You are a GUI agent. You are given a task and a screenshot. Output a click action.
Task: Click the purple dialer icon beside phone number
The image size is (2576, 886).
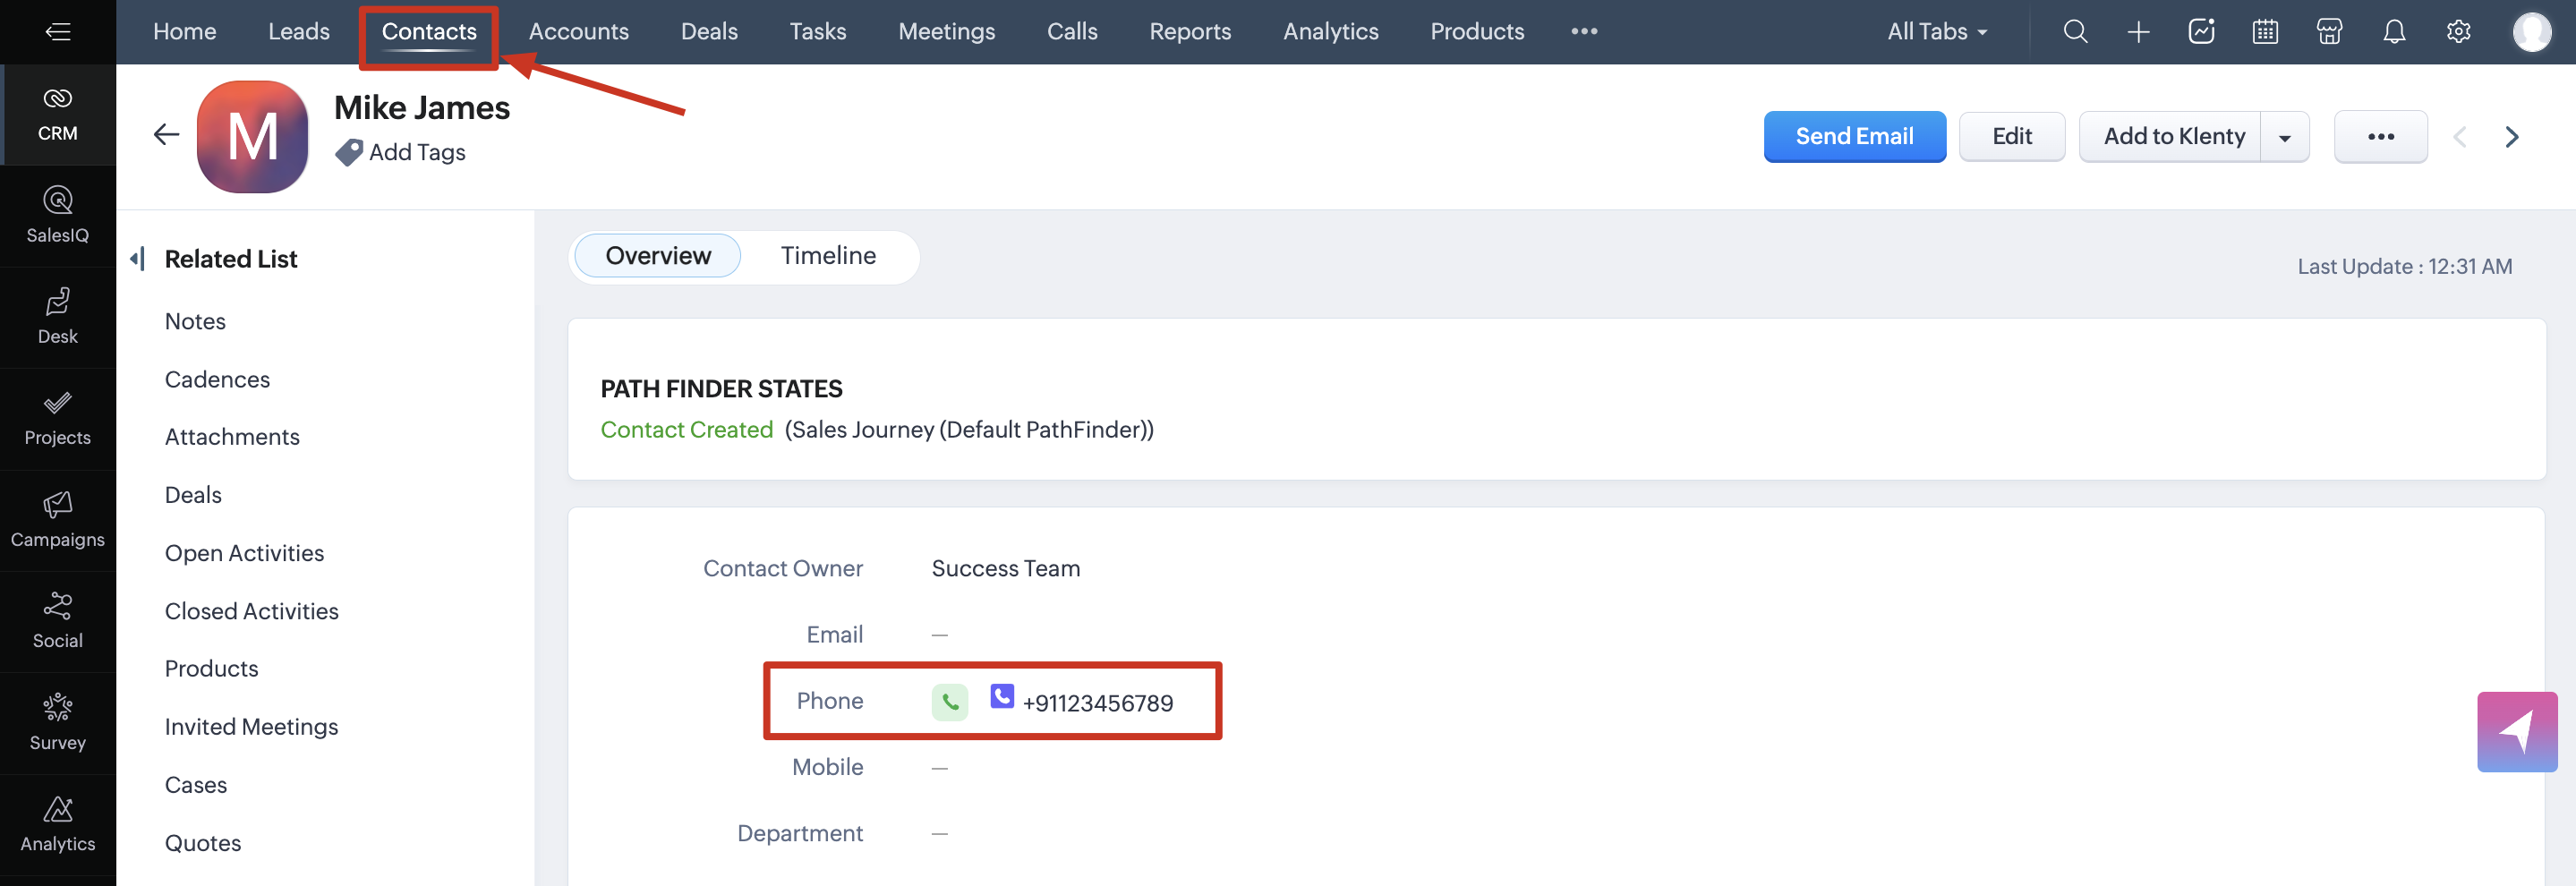(x=1001, y=697)
